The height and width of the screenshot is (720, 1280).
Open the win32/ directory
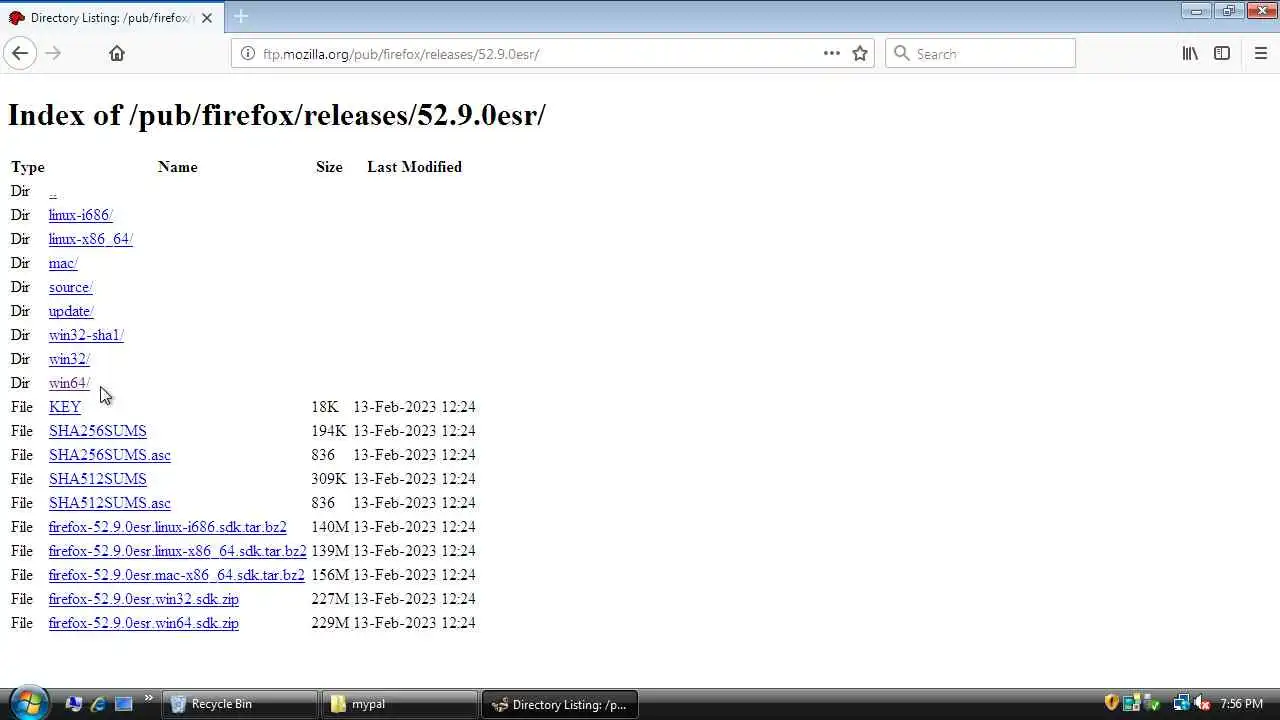point(69,359)
